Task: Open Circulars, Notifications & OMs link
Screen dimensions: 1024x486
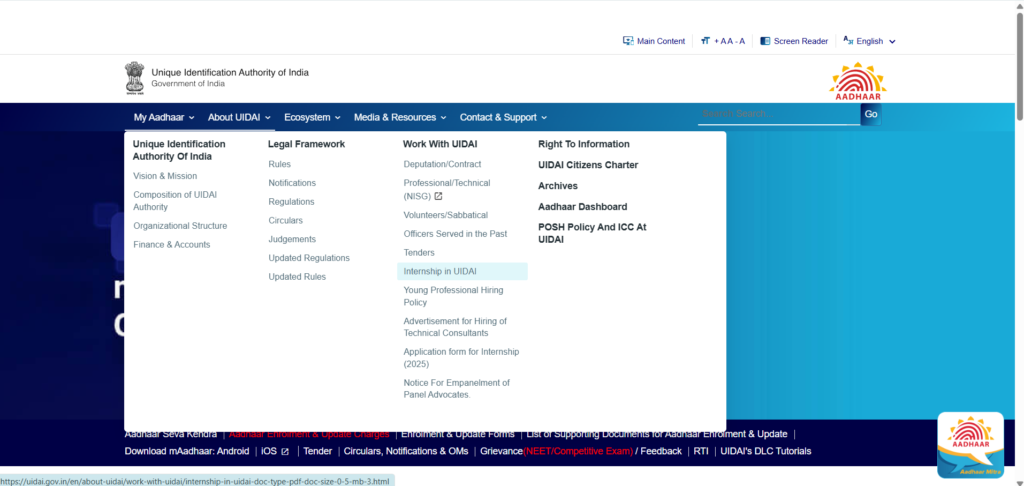Action: point(406,451)
